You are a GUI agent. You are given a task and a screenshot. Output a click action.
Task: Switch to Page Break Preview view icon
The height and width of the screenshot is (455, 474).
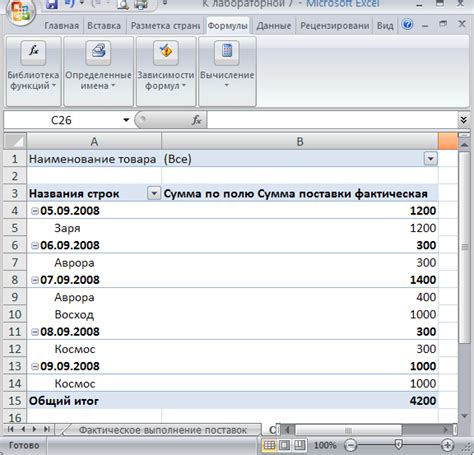pyautogui.click(x=300, y=445)
